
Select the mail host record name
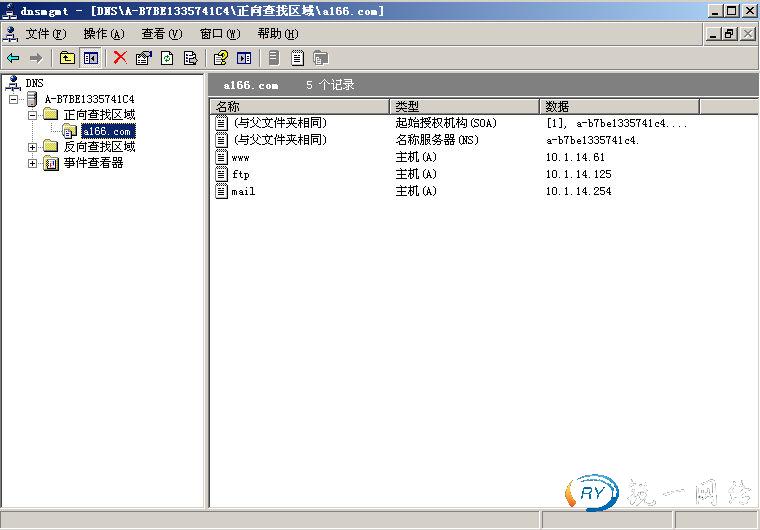point(243,192)
